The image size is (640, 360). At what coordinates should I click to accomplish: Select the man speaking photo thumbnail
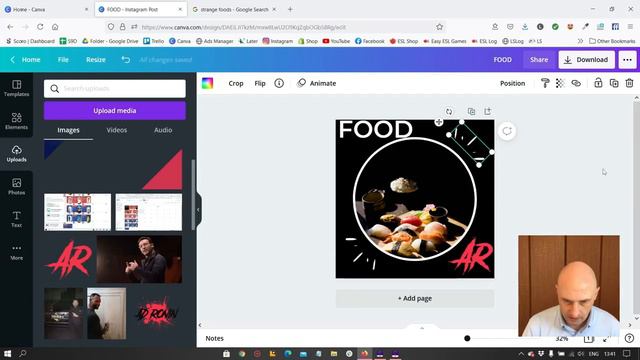139,260
